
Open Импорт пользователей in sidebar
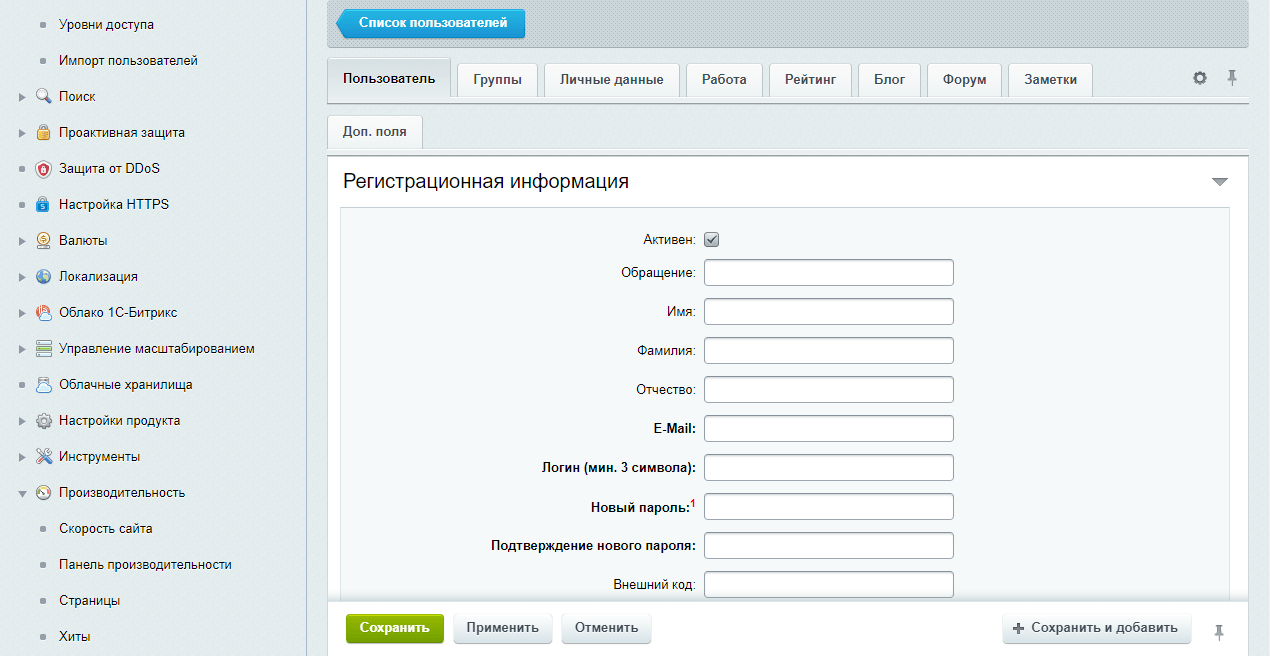128,60
